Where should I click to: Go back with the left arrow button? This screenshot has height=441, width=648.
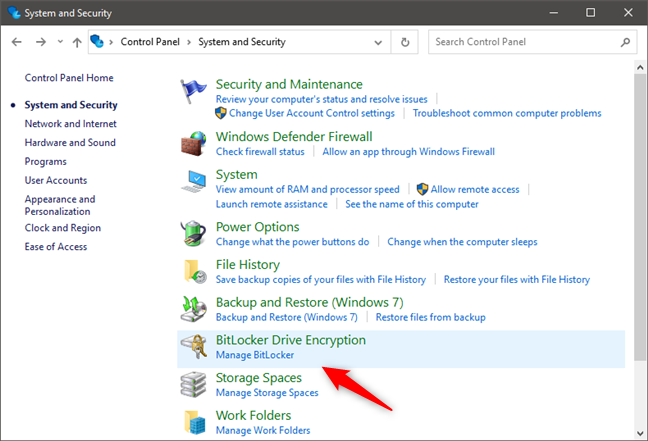[17, 42]
